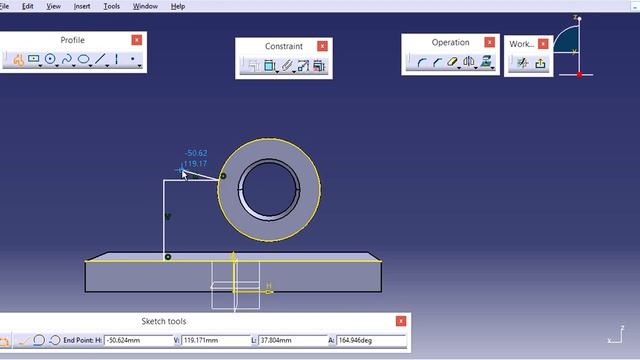Click the compass at top right
The width and height of the screenshot is (640, 360).
[573, 46]
